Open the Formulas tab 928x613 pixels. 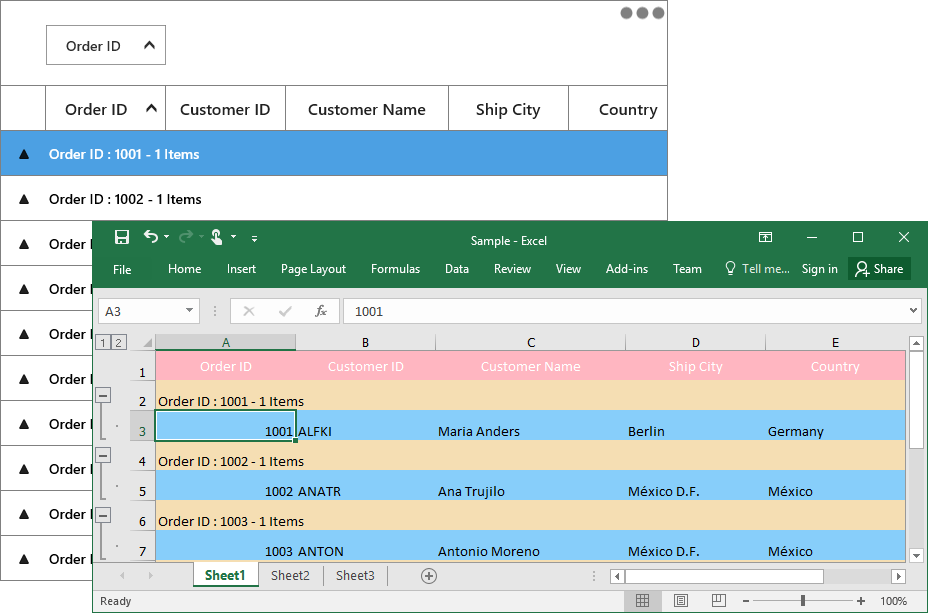coord(395,269)
